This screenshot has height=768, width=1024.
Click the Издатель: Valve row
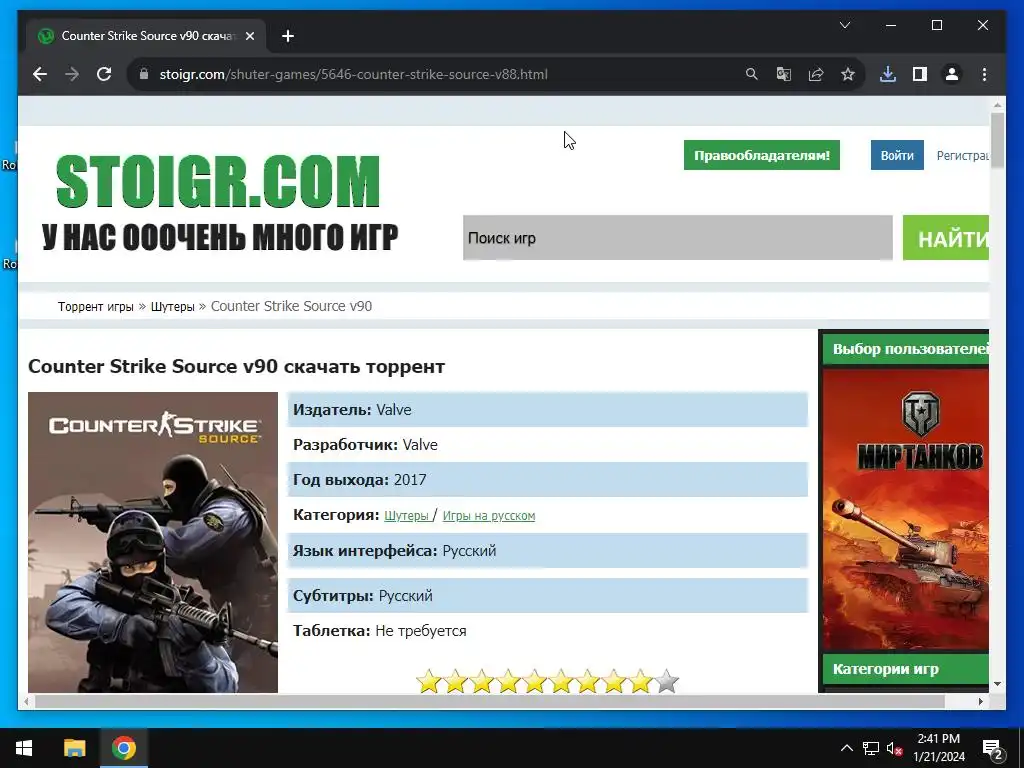click(x=548, y=410)
